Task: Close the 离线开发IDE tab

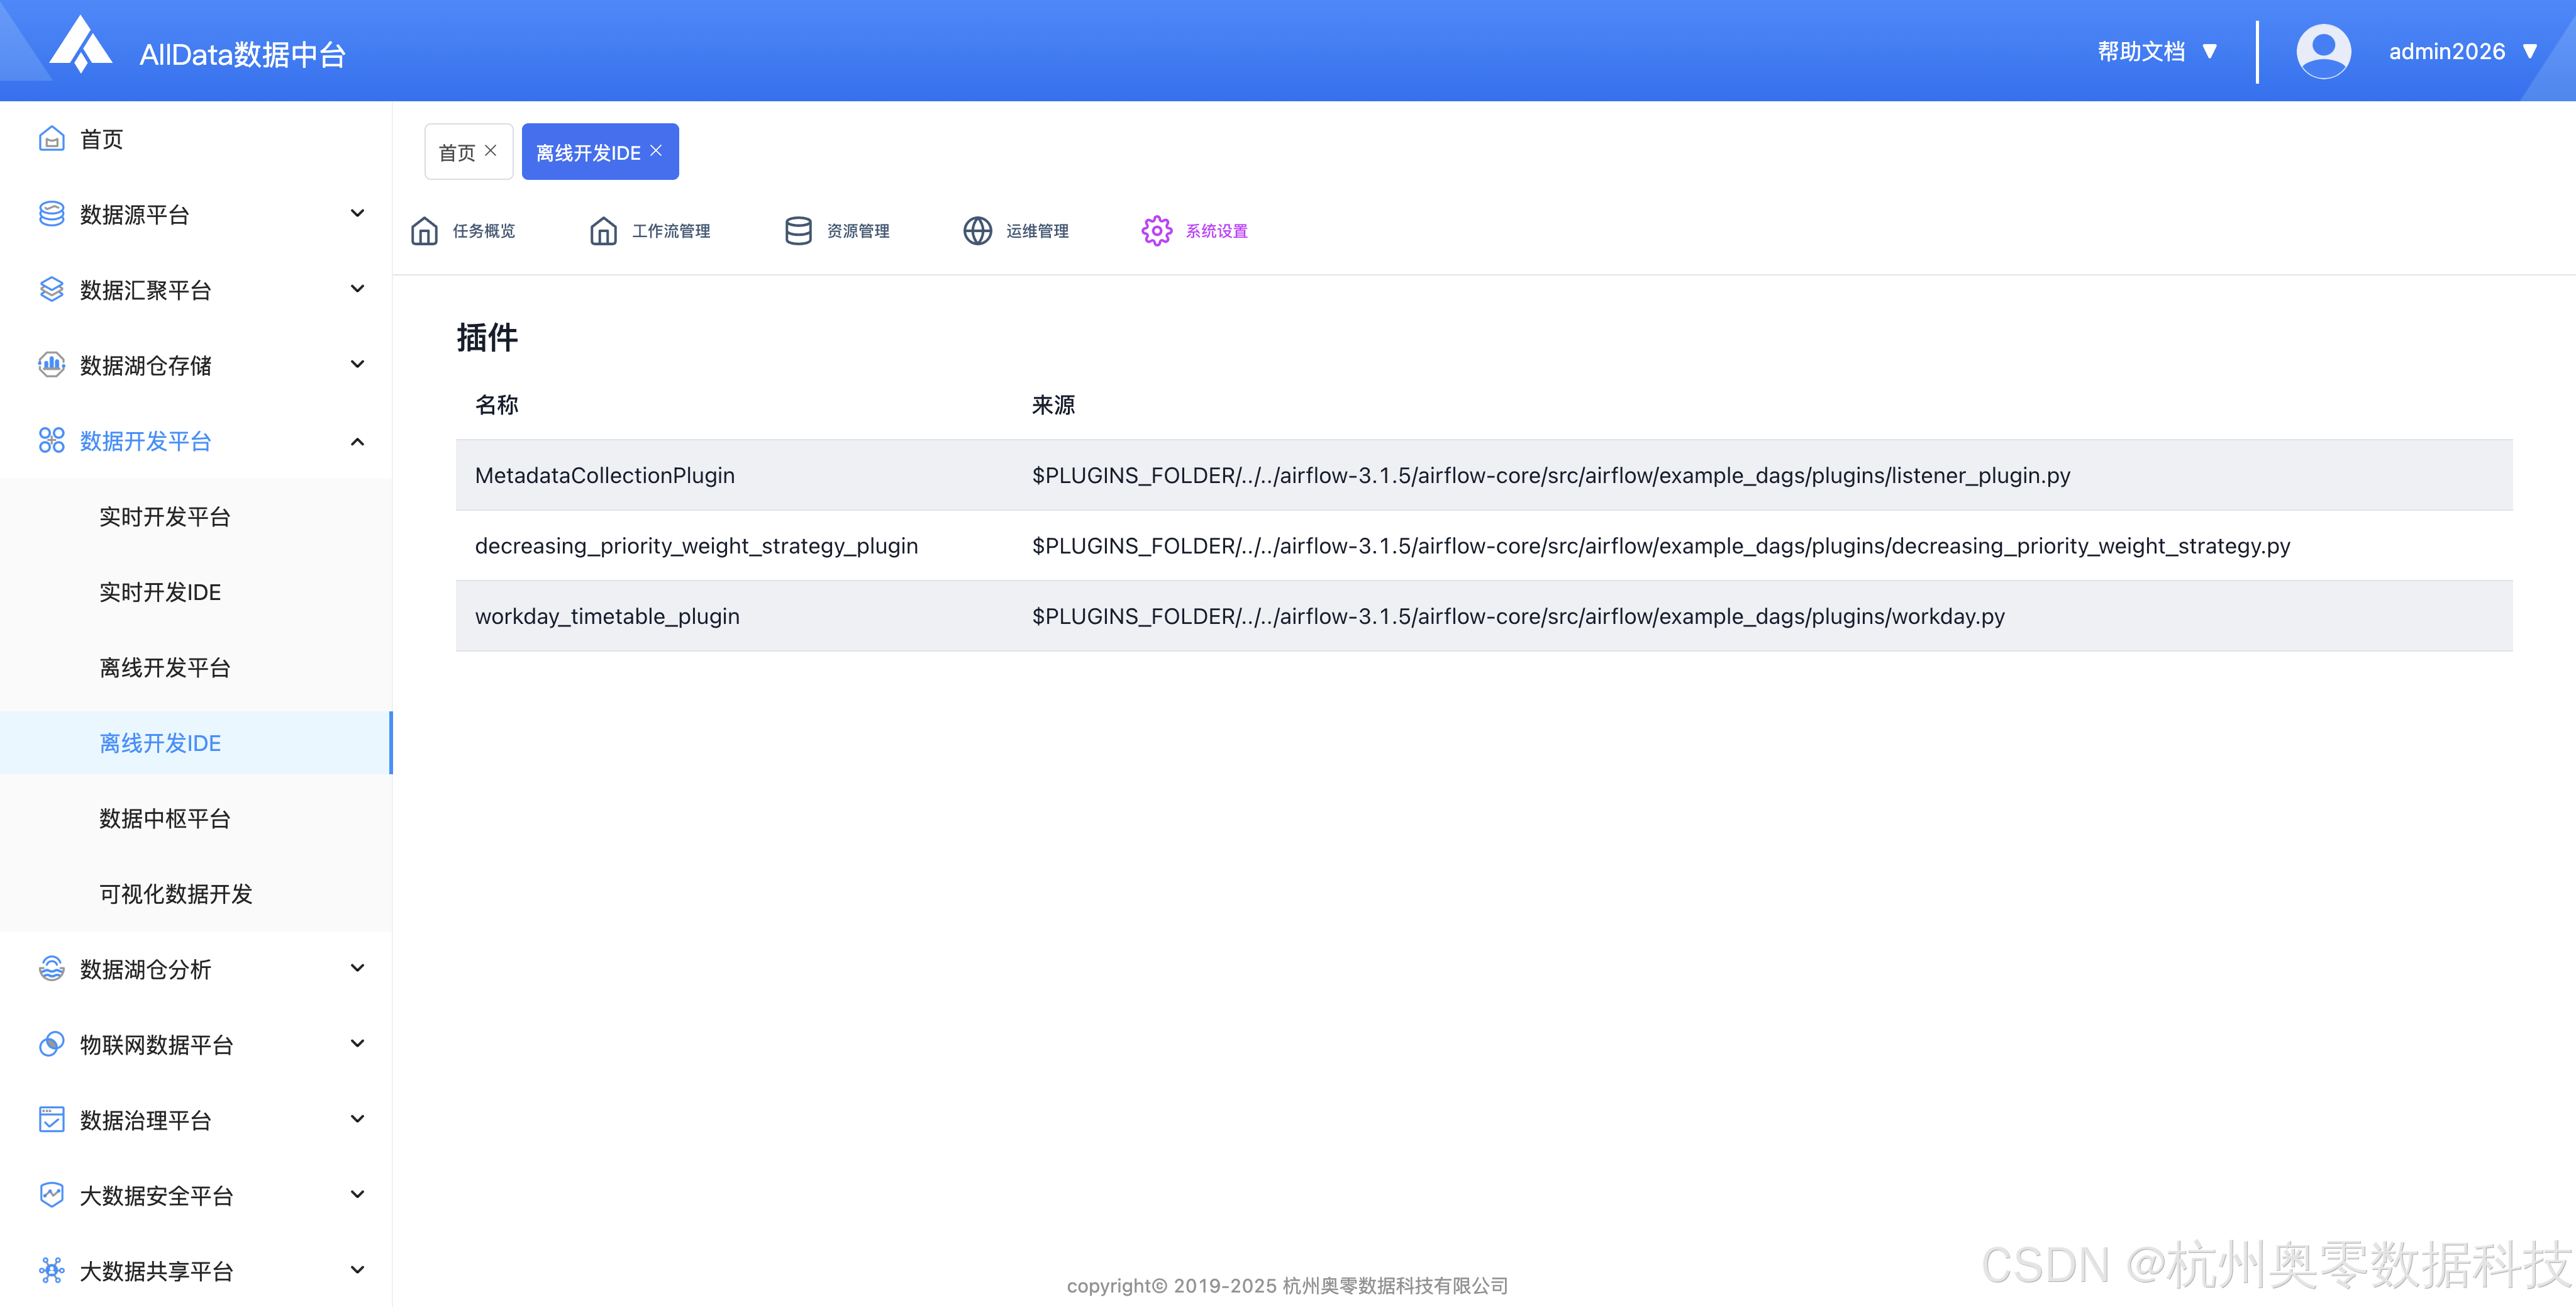Action: click(x=656, y=151)
